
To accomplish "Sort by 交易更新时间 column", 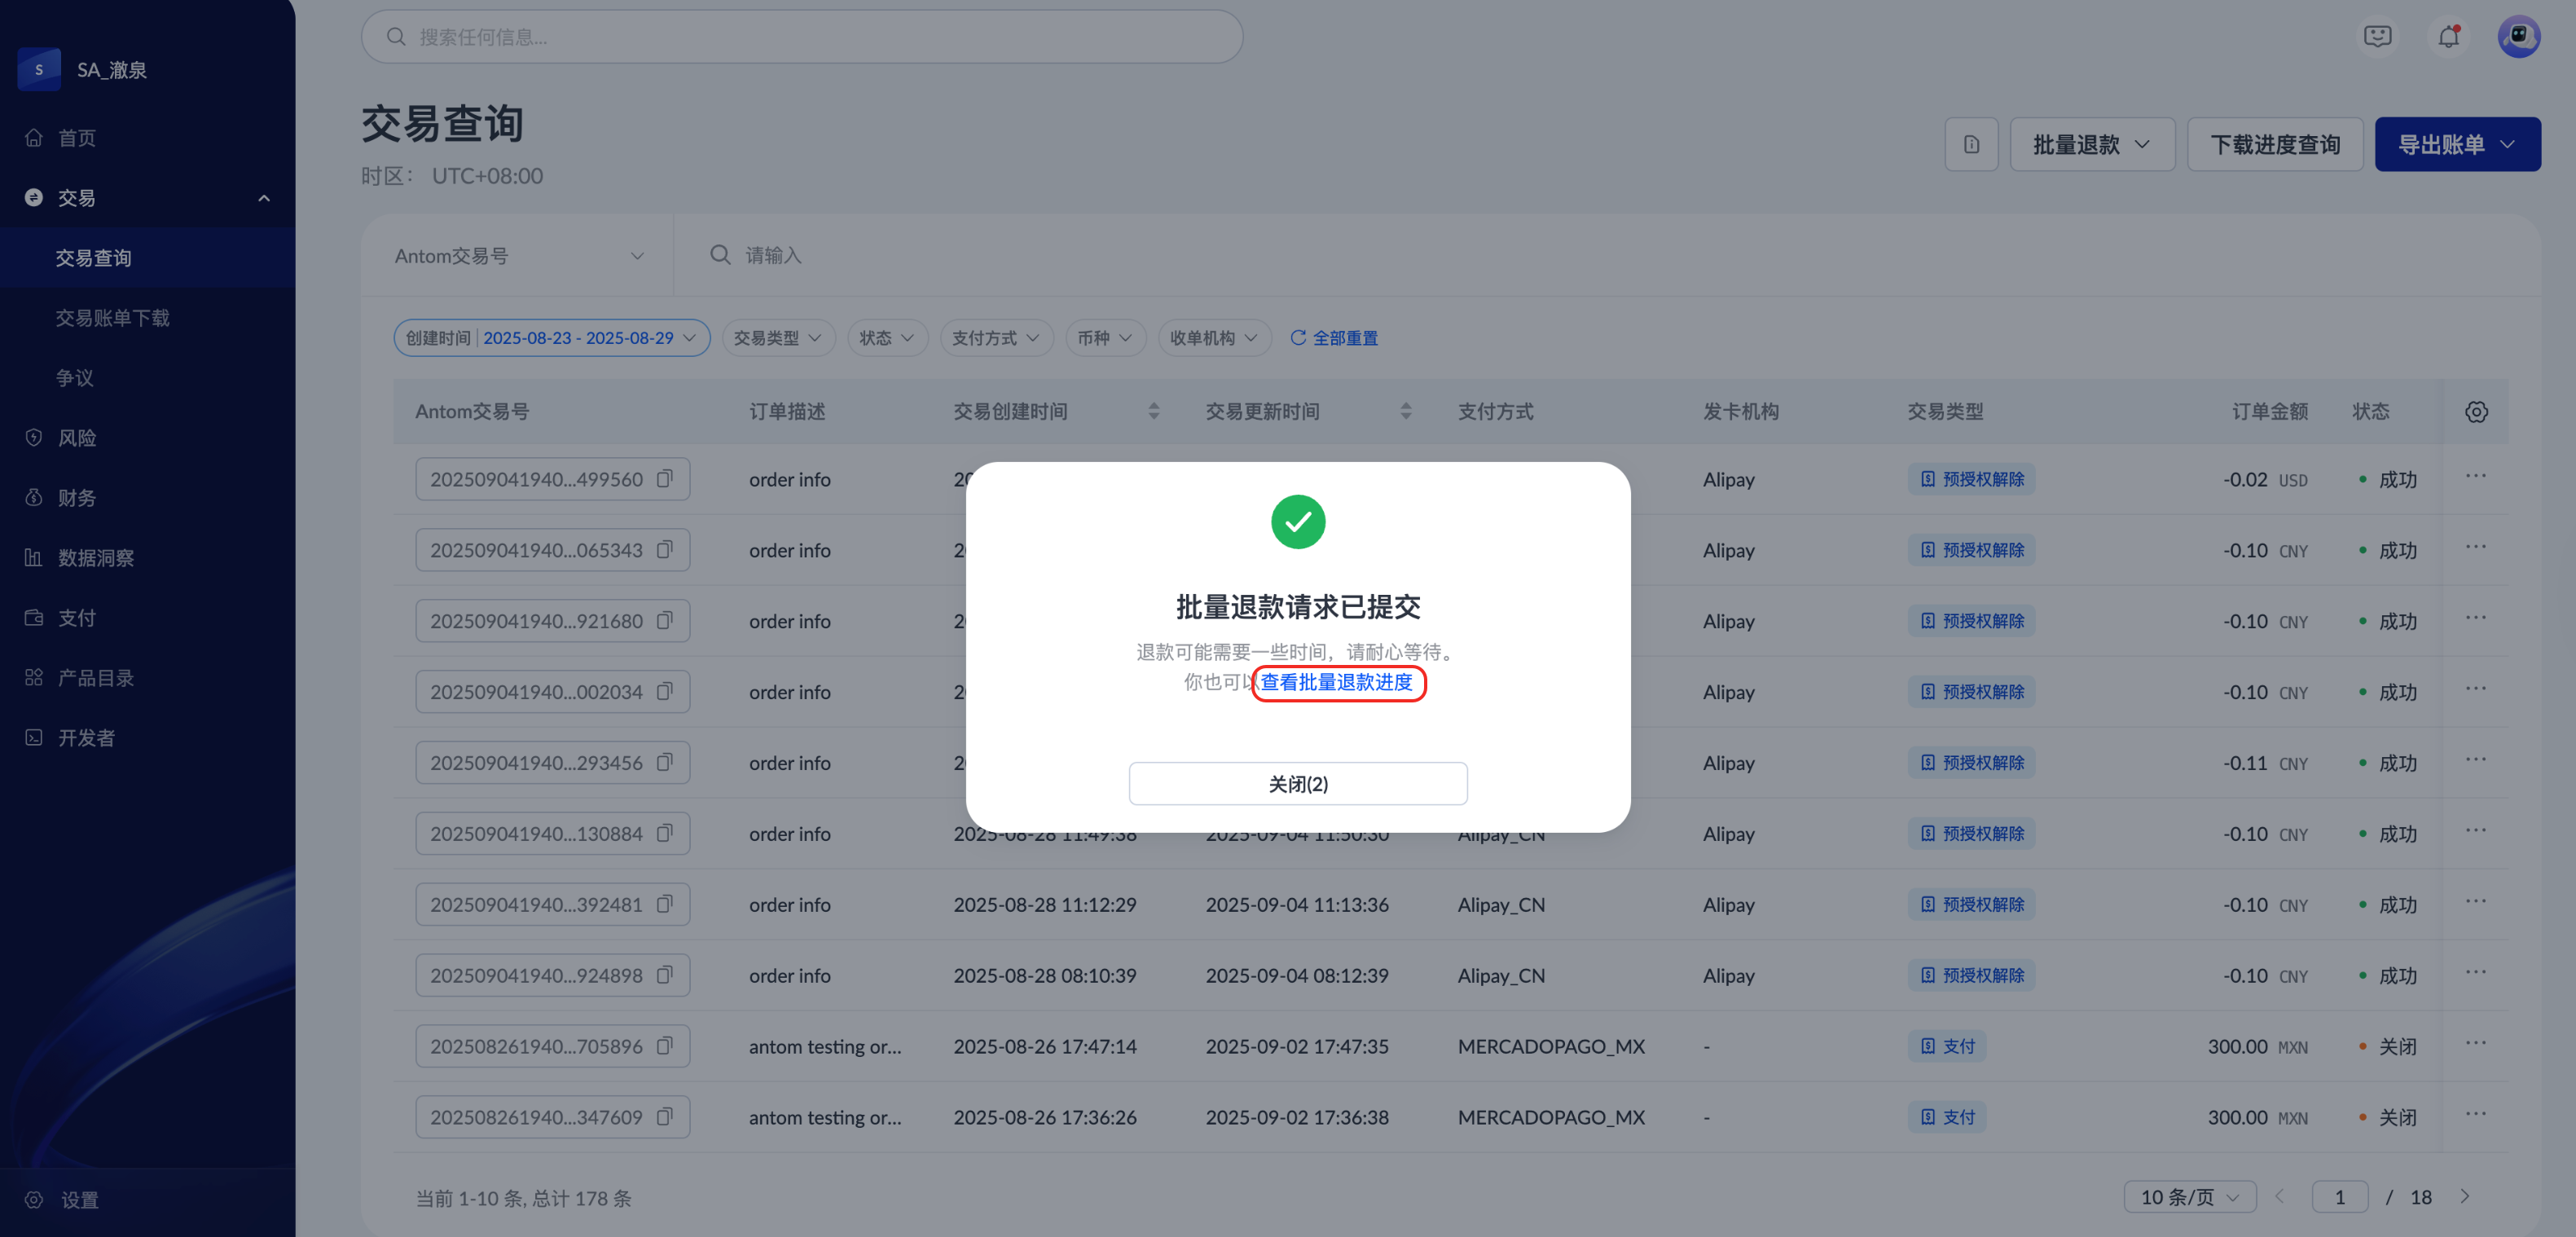I will [x=1405, y=412].
